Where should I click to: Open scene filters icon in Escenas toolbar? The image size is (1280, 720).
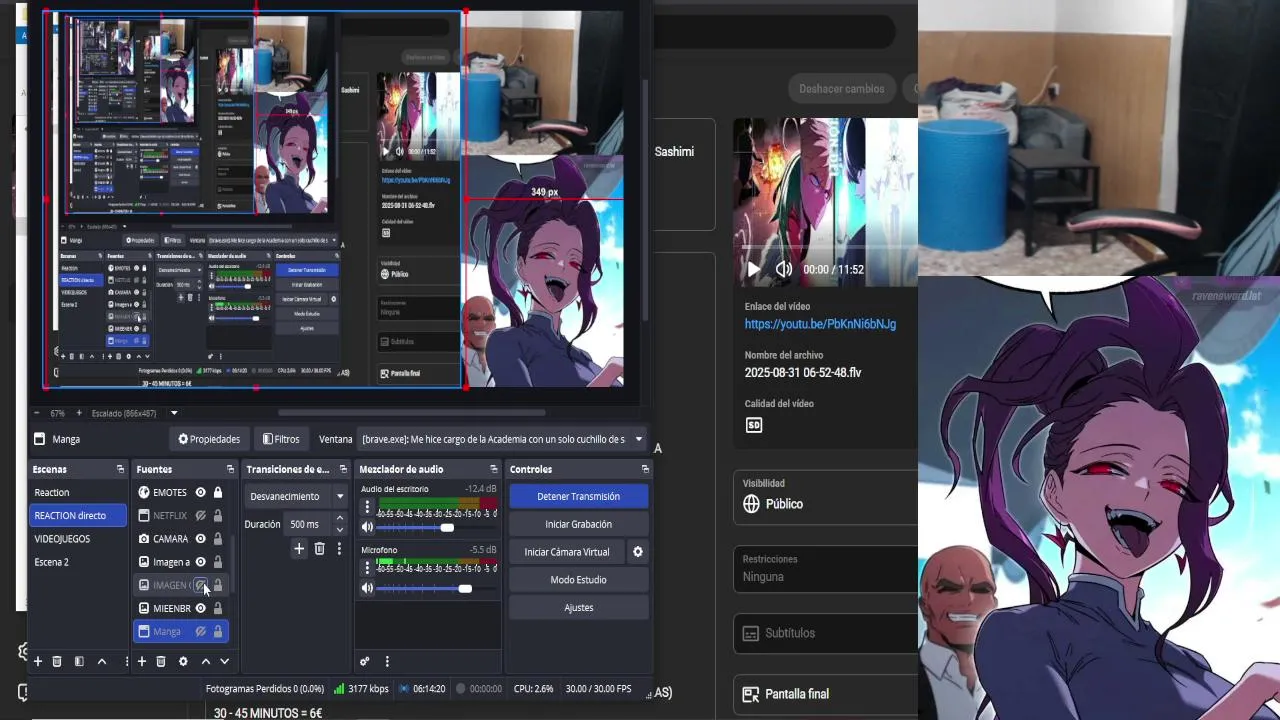tap(79, 661)
